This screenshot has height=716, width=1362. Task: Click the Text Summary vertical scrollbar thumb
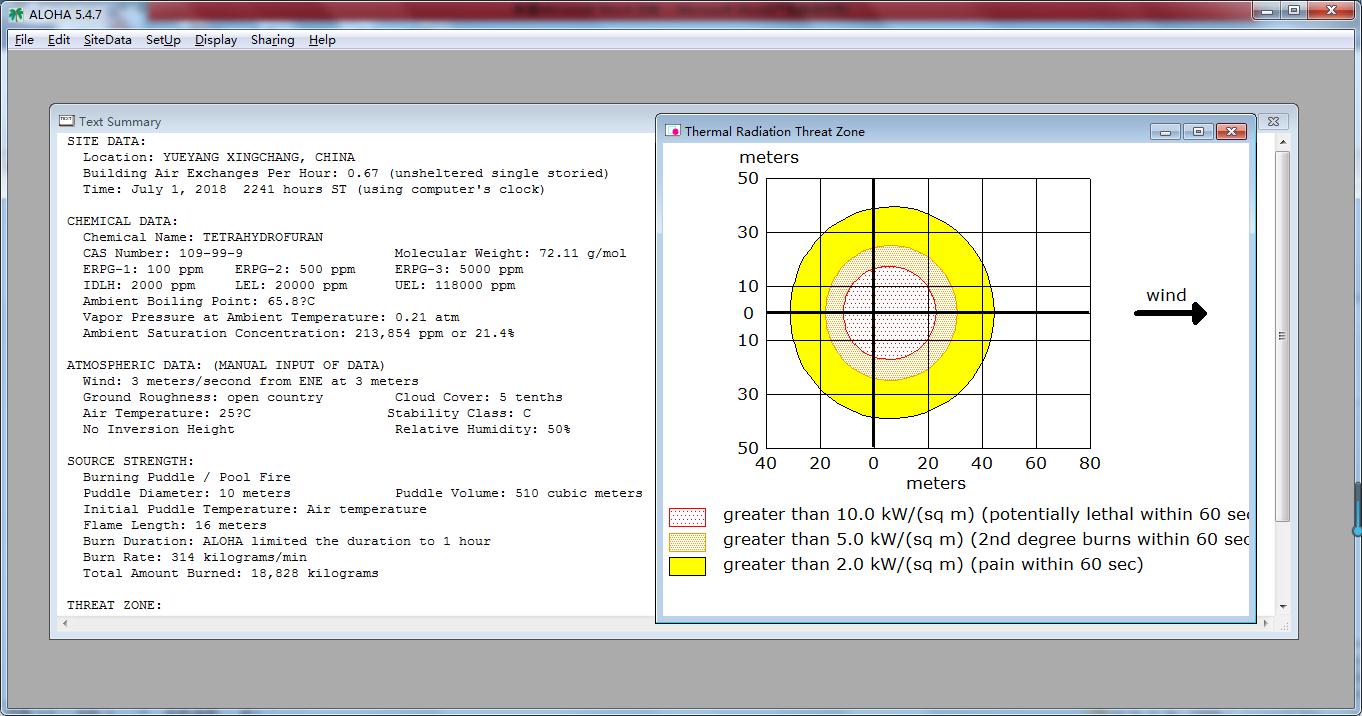(x=1283, y=335)
